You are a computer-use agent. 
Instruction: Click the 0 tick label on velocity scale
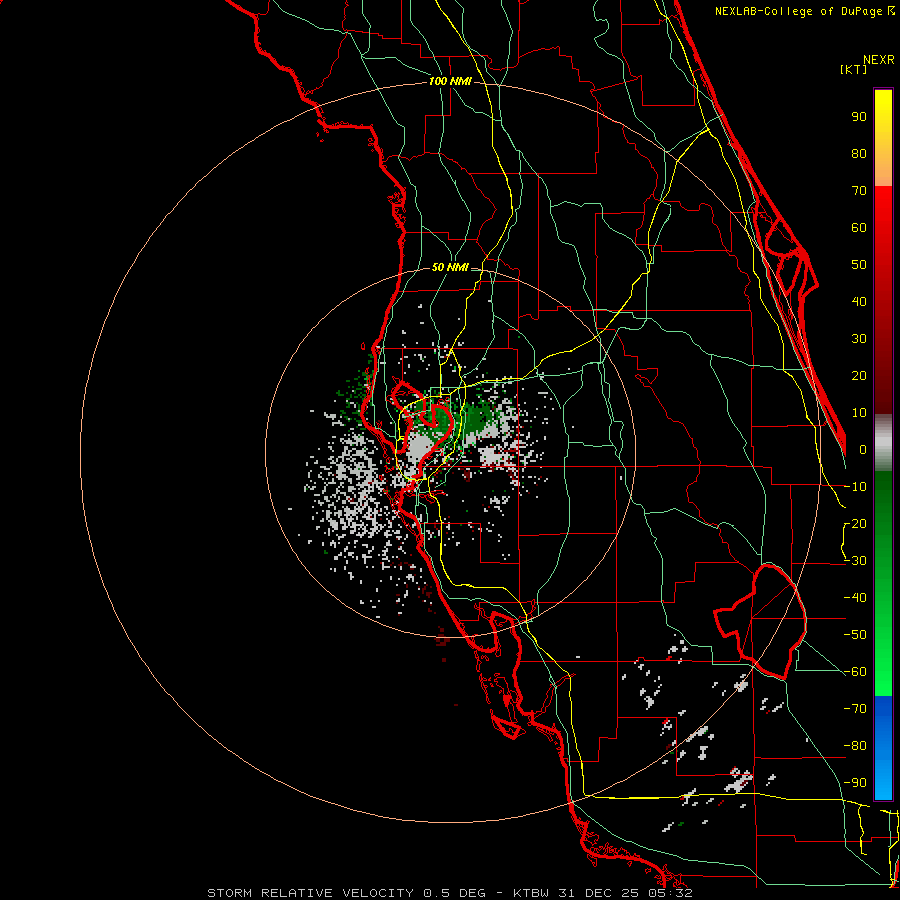(862, 449)
